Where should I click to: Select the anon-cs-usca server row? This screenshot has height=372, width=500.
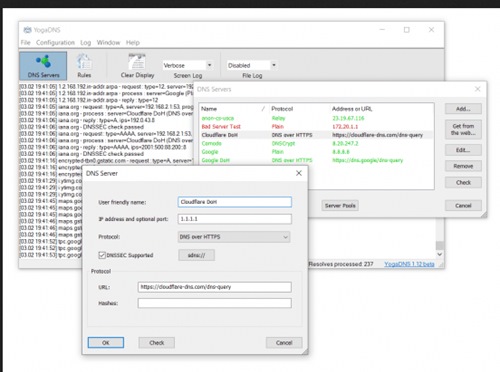point(316,118)
